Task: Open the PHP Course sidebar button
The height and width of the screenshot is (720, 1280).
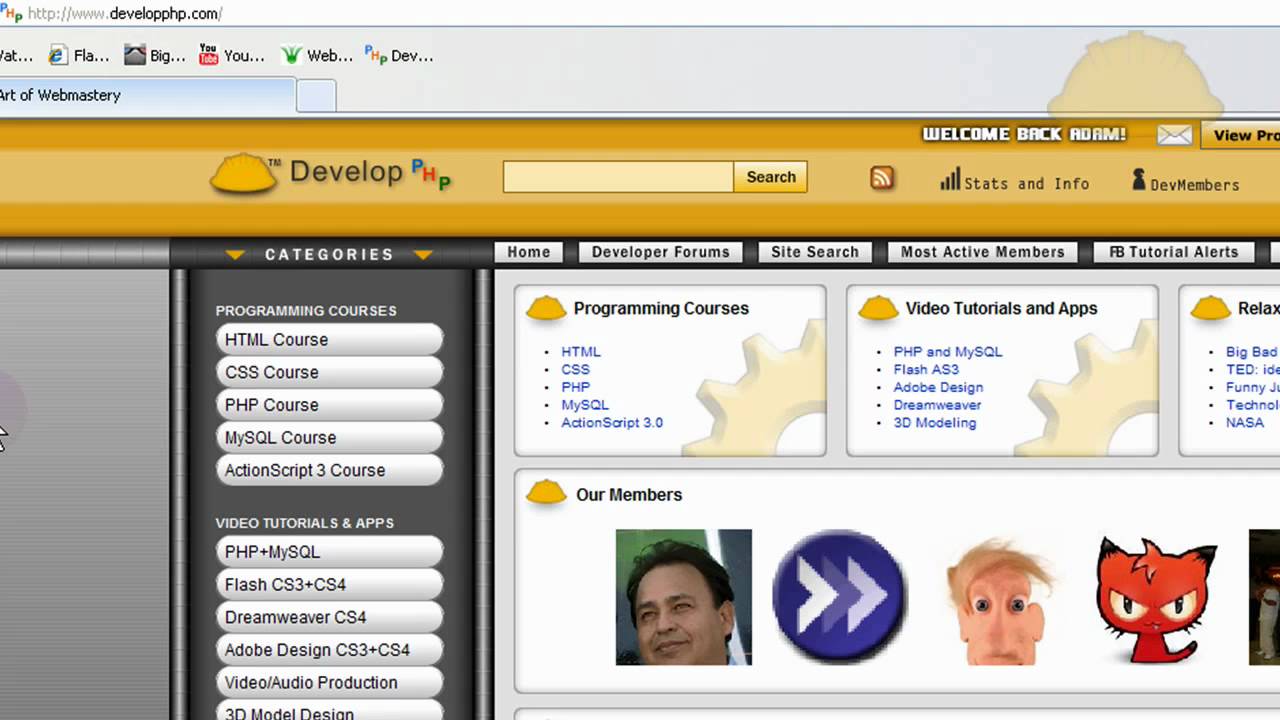Action: click(329, 405)
